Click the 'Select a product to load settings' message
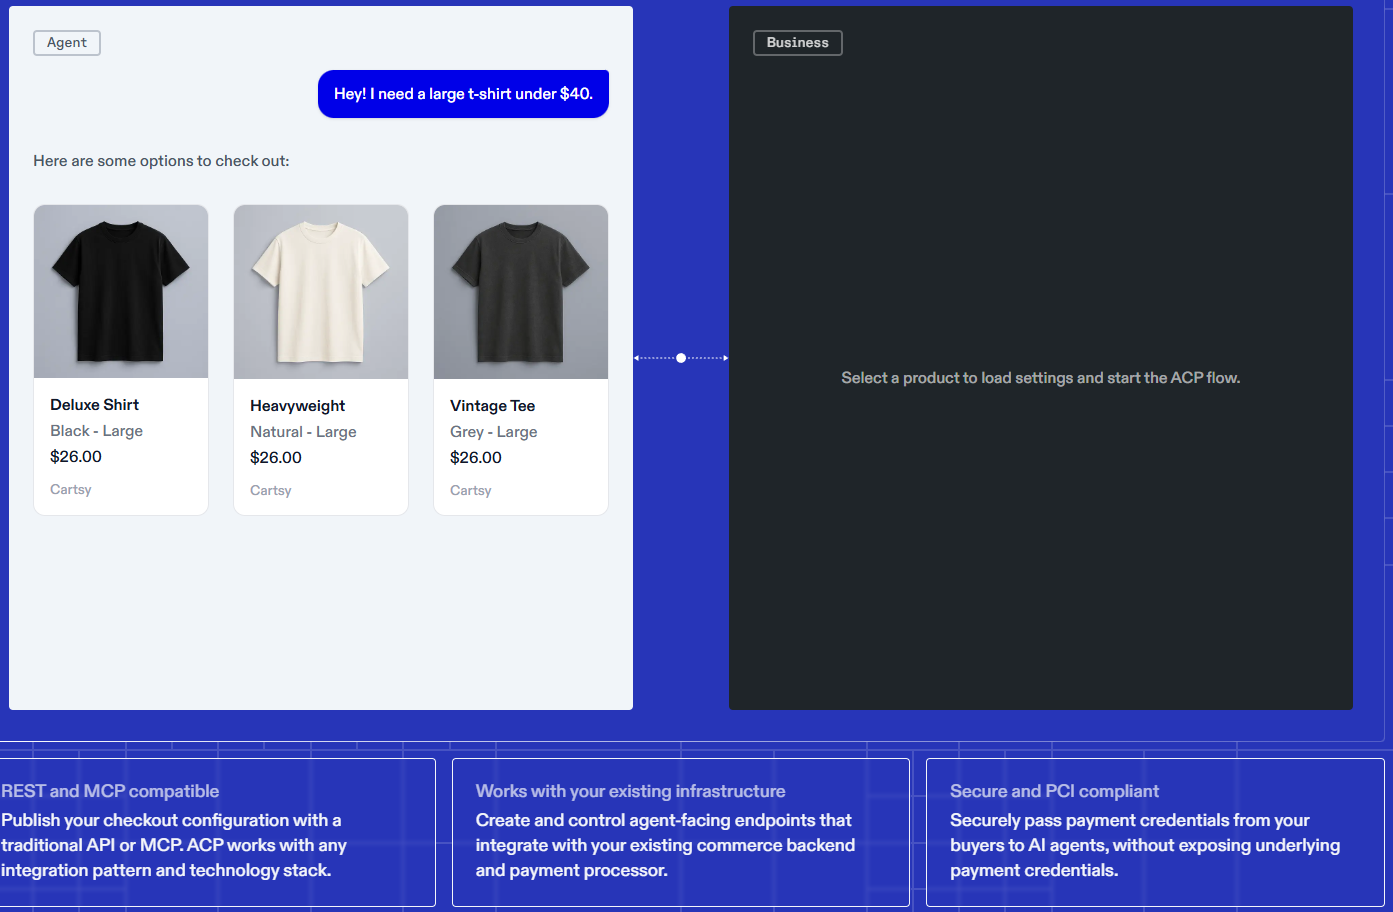 [x=1040, y=378]
